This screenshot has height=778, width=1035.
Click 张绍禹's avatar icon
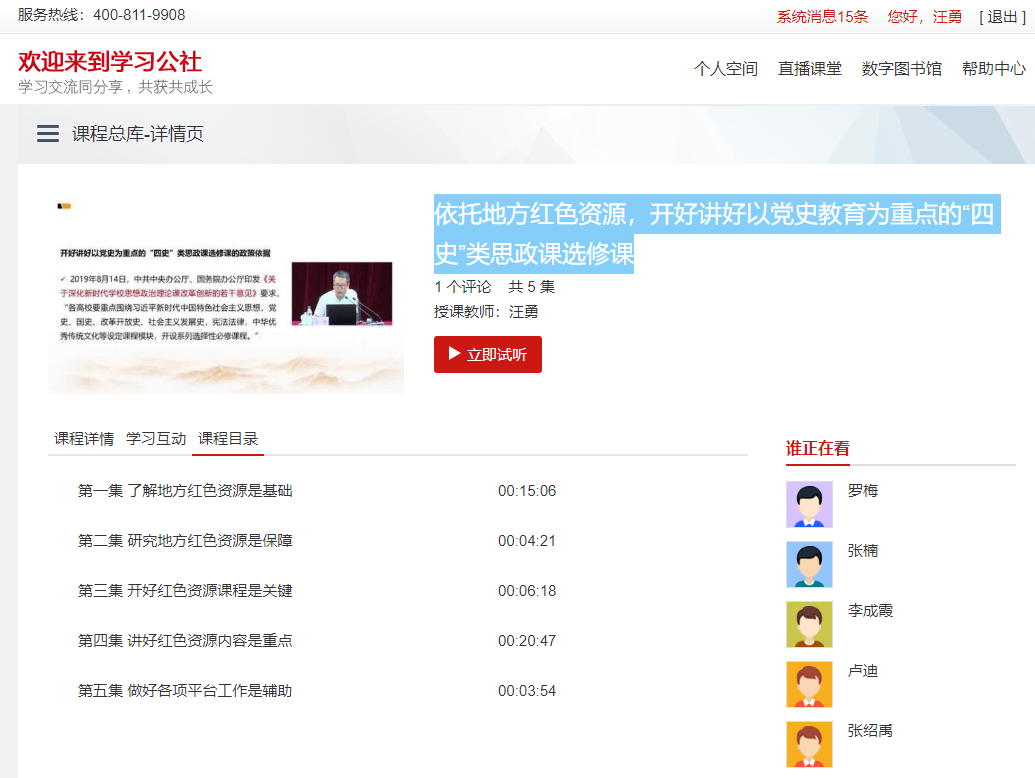(x=809, y=744)
